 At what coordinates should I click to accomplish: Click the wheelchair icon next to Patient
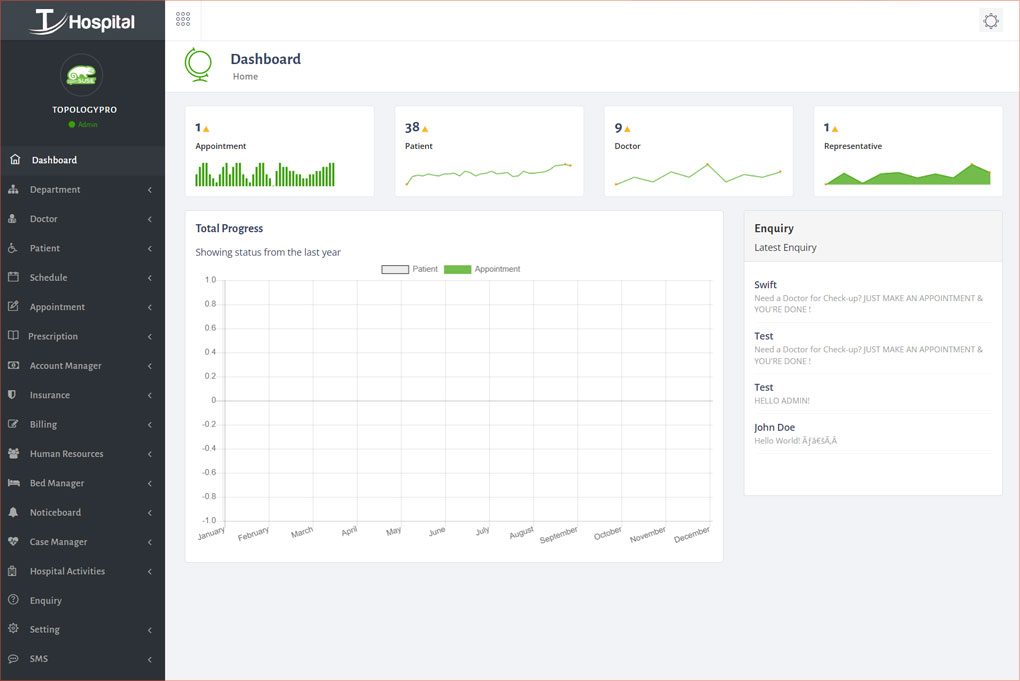tap(13, 248)
